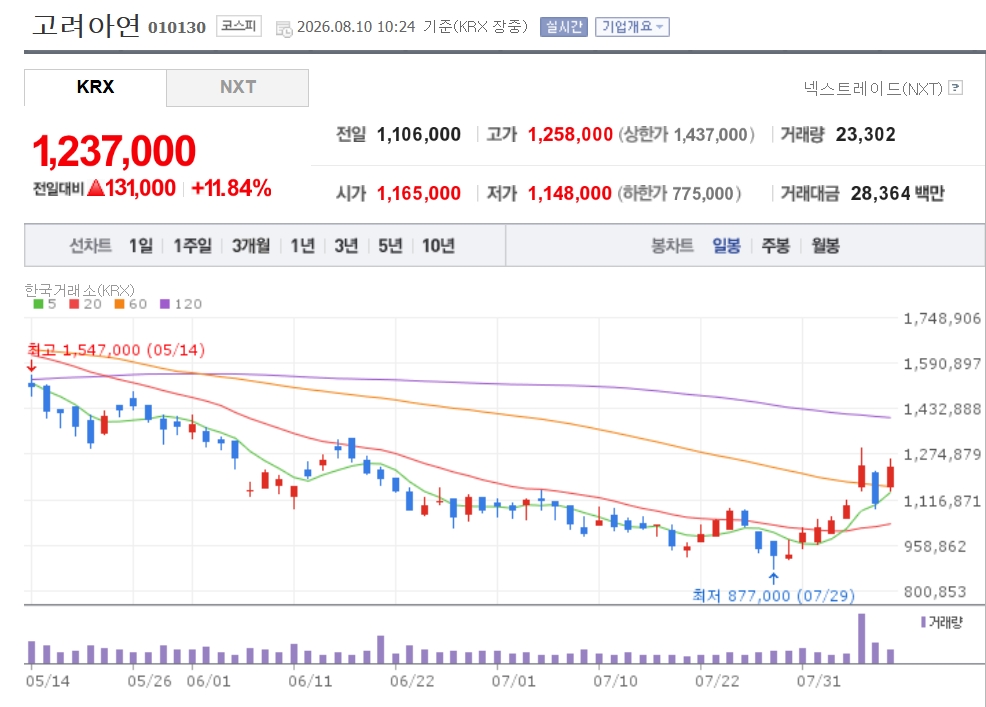Click the 실시간 real-time button
986x707 pixels.
coord(563,27)
